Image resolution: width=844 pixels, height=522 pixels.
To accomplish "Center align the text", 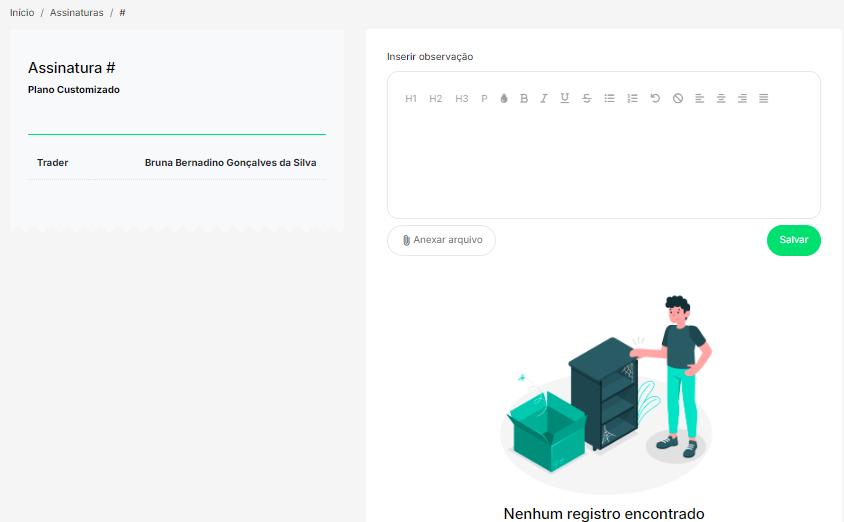I will (x=721, y=98).
